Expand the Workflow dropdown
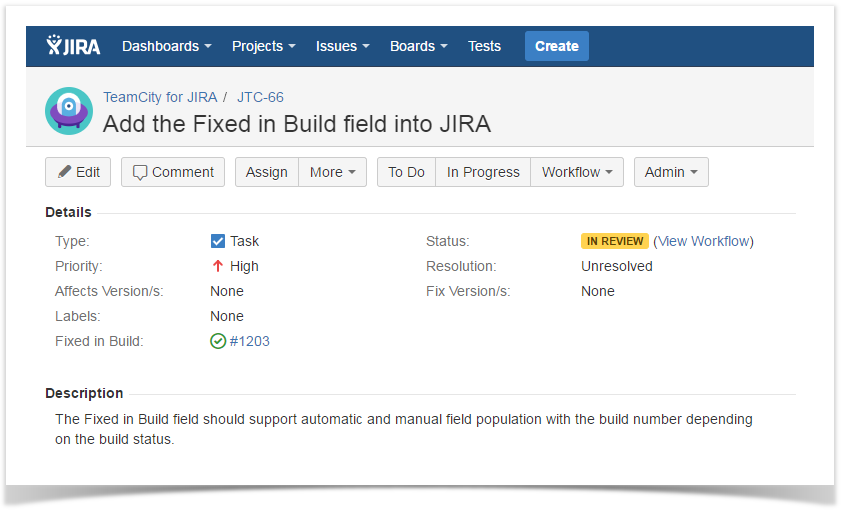Image resolution: width=848 pixels, height=514 pixels. coord(577,172)
